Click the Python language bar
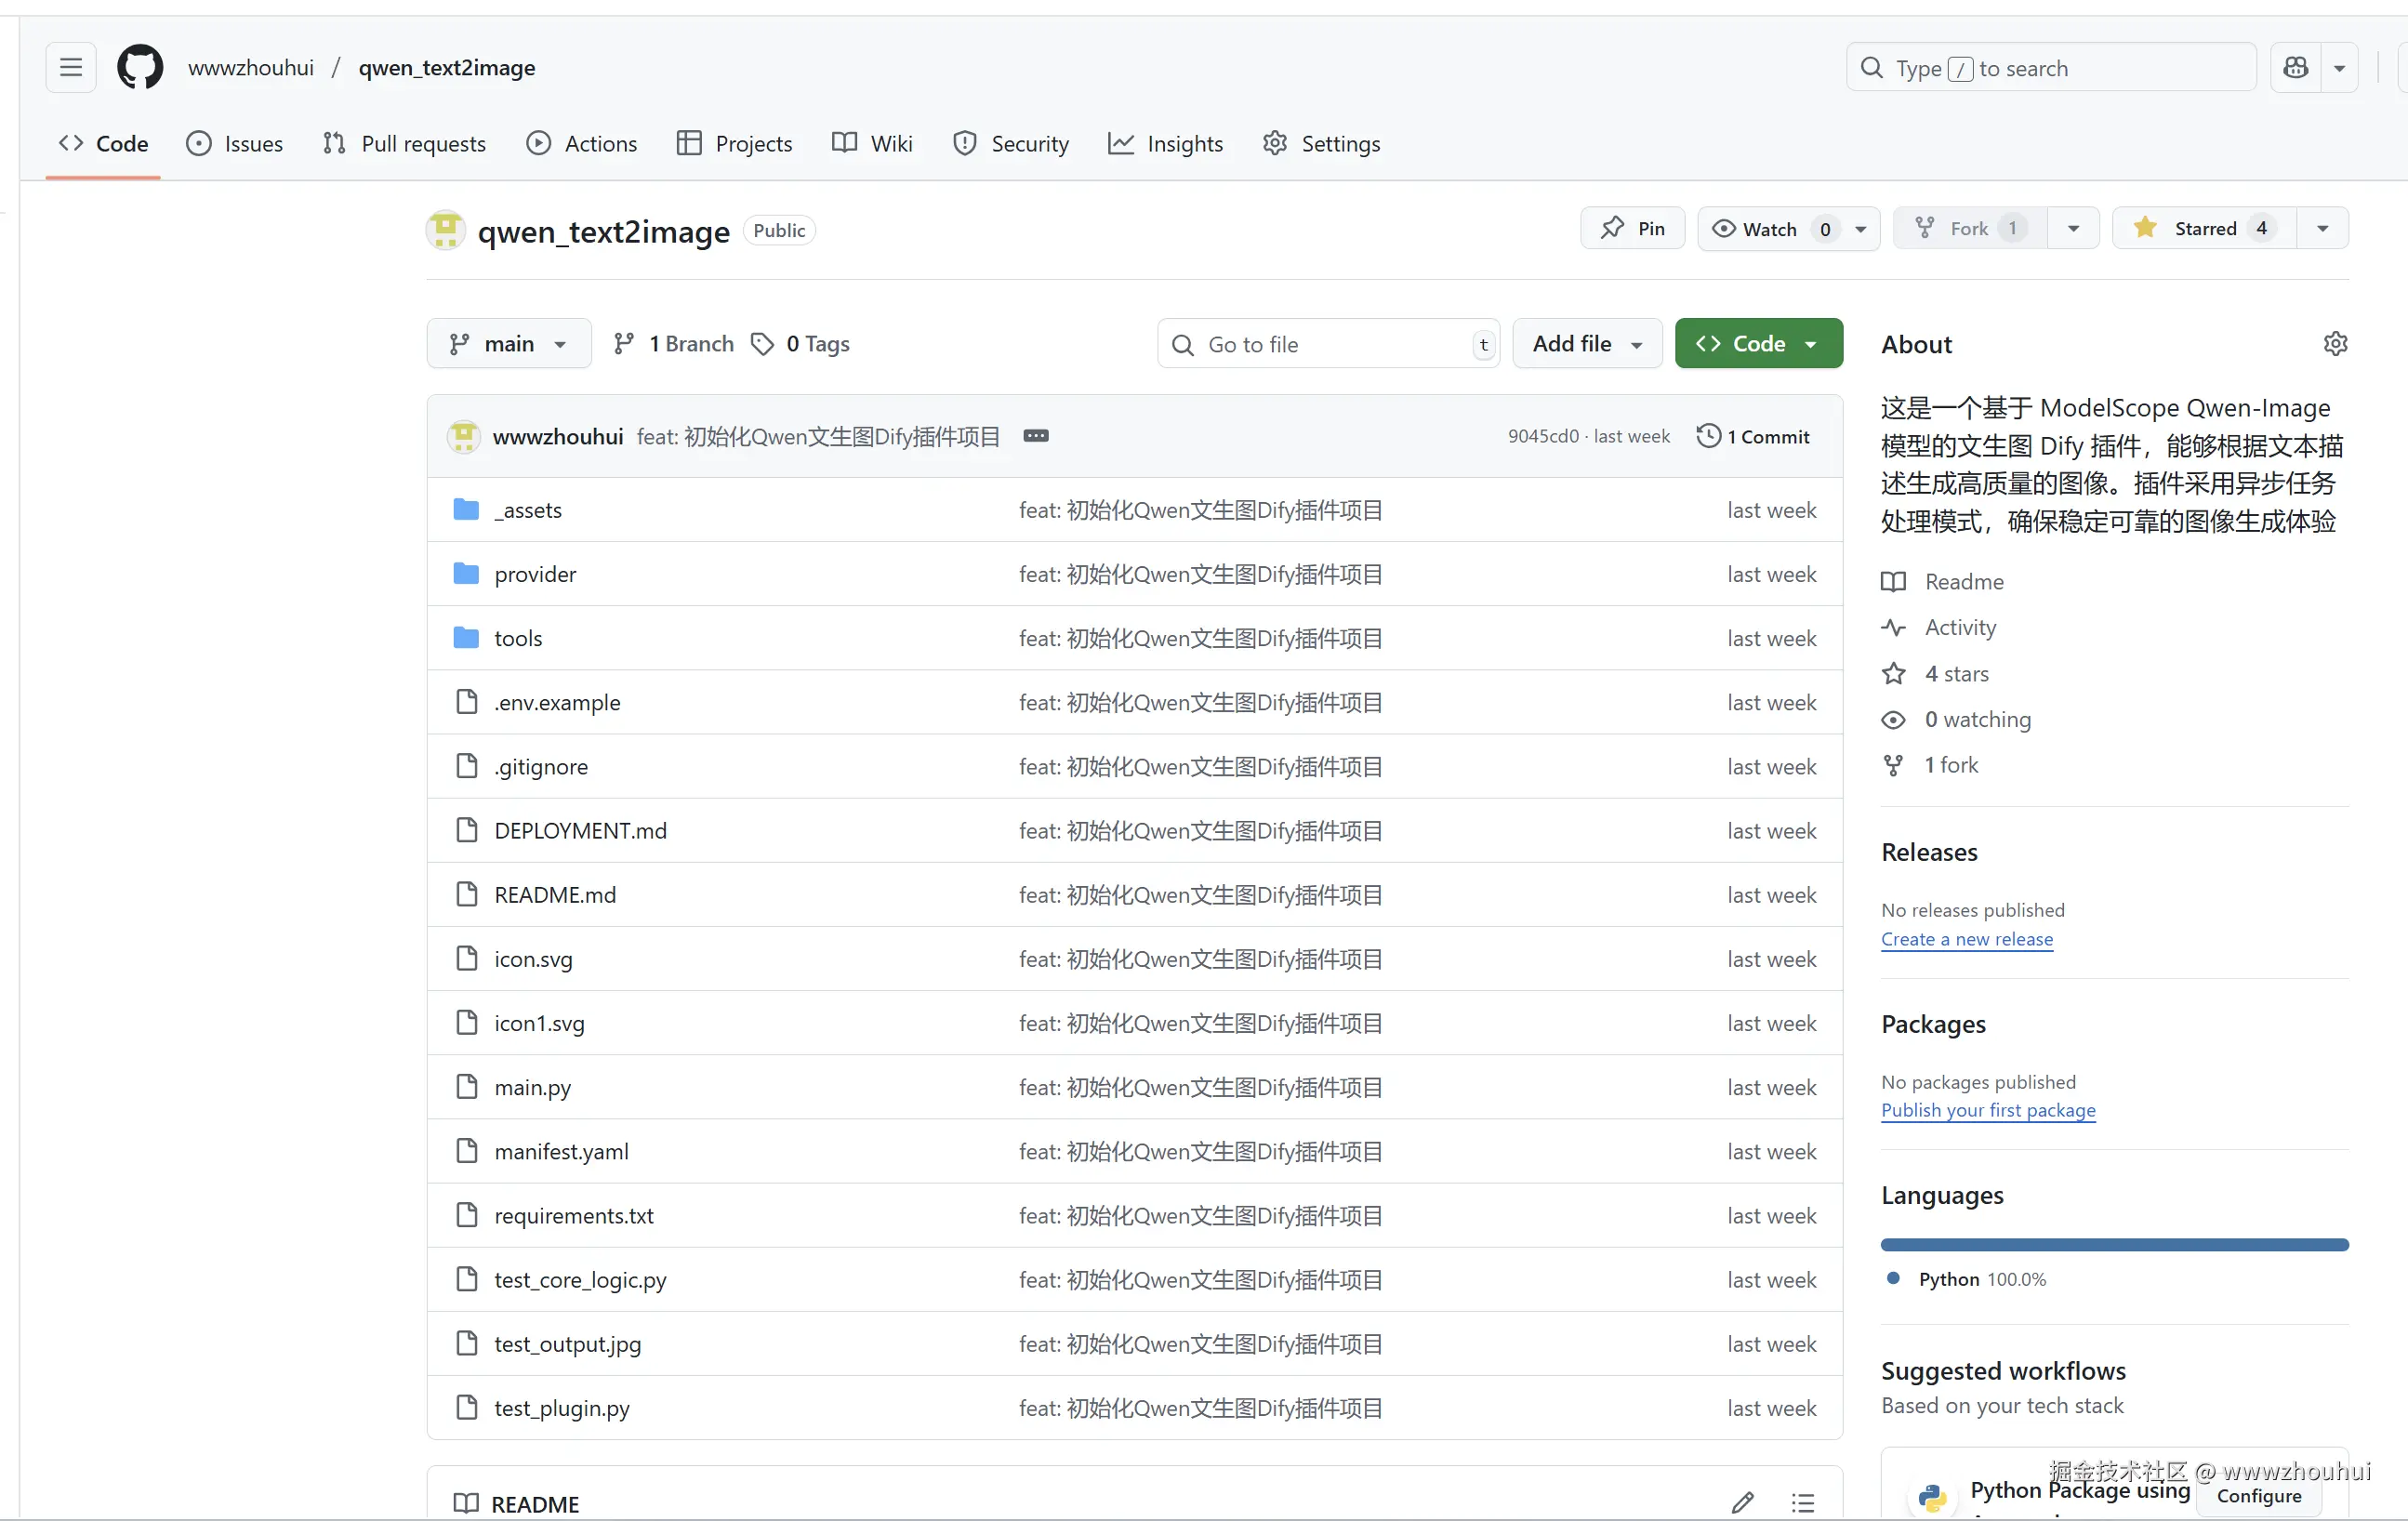The width and height of the screenshot is (2408, 1521). pos(2114,1245)
